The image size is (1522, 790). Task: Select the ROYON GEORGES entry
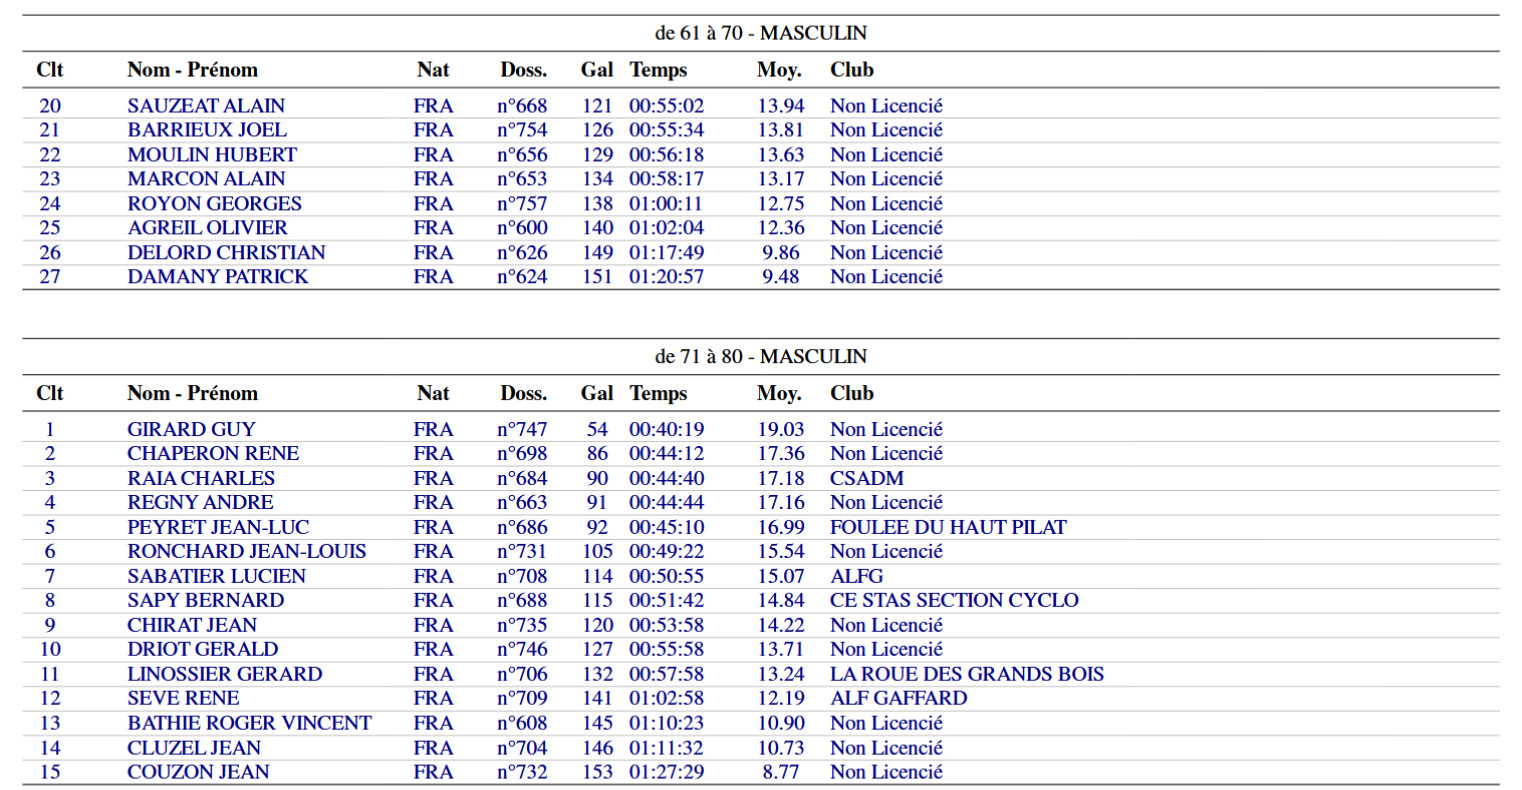214,204
